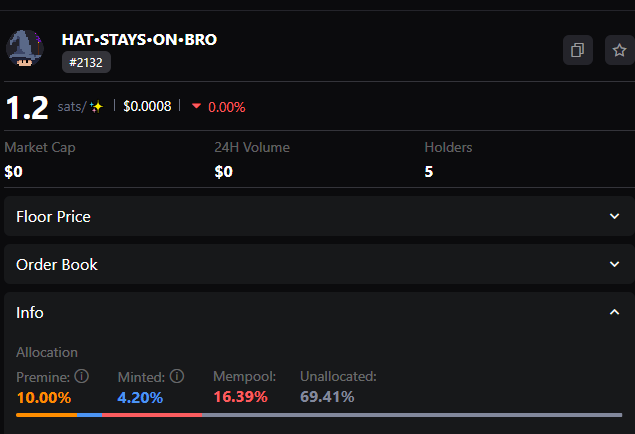Click the copy icon next to the title
The width and height of the screenshot is (635, 434).
pos(577,50)
